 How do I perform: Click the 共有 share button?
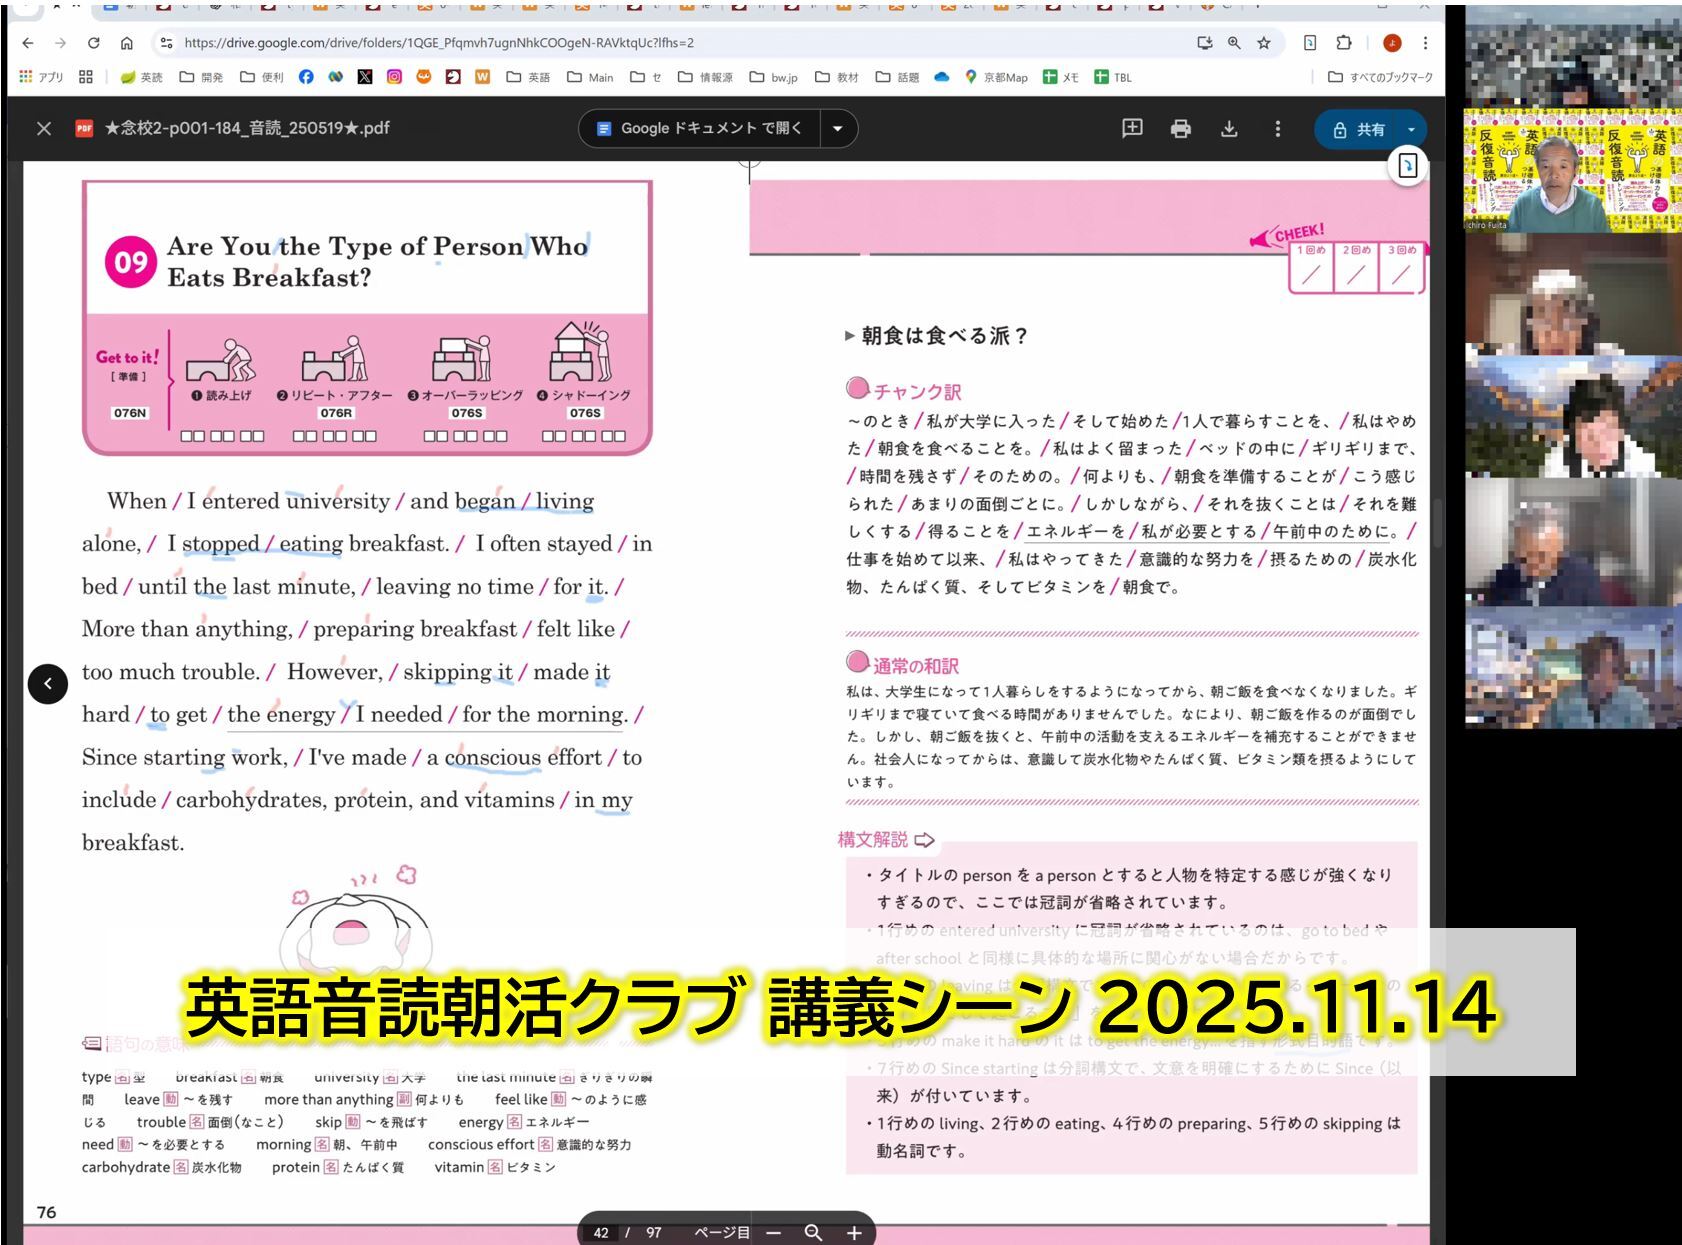click(x=1359, y=130)
